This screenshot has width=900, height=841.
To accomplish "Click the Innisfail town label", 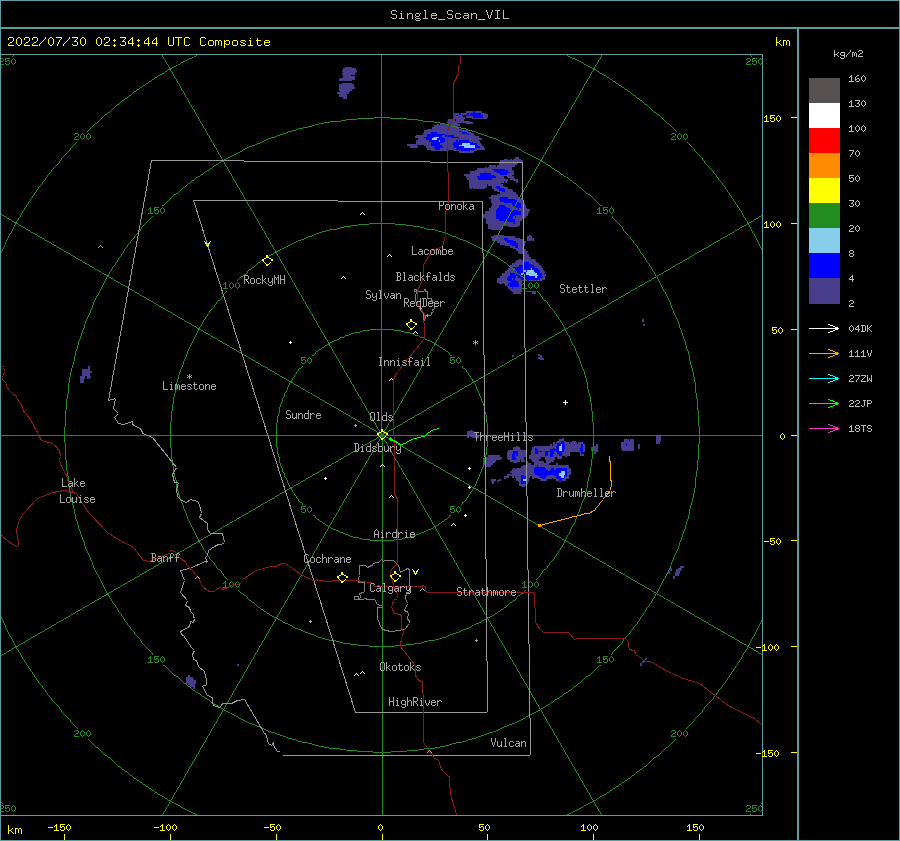I will coord(404,362).
